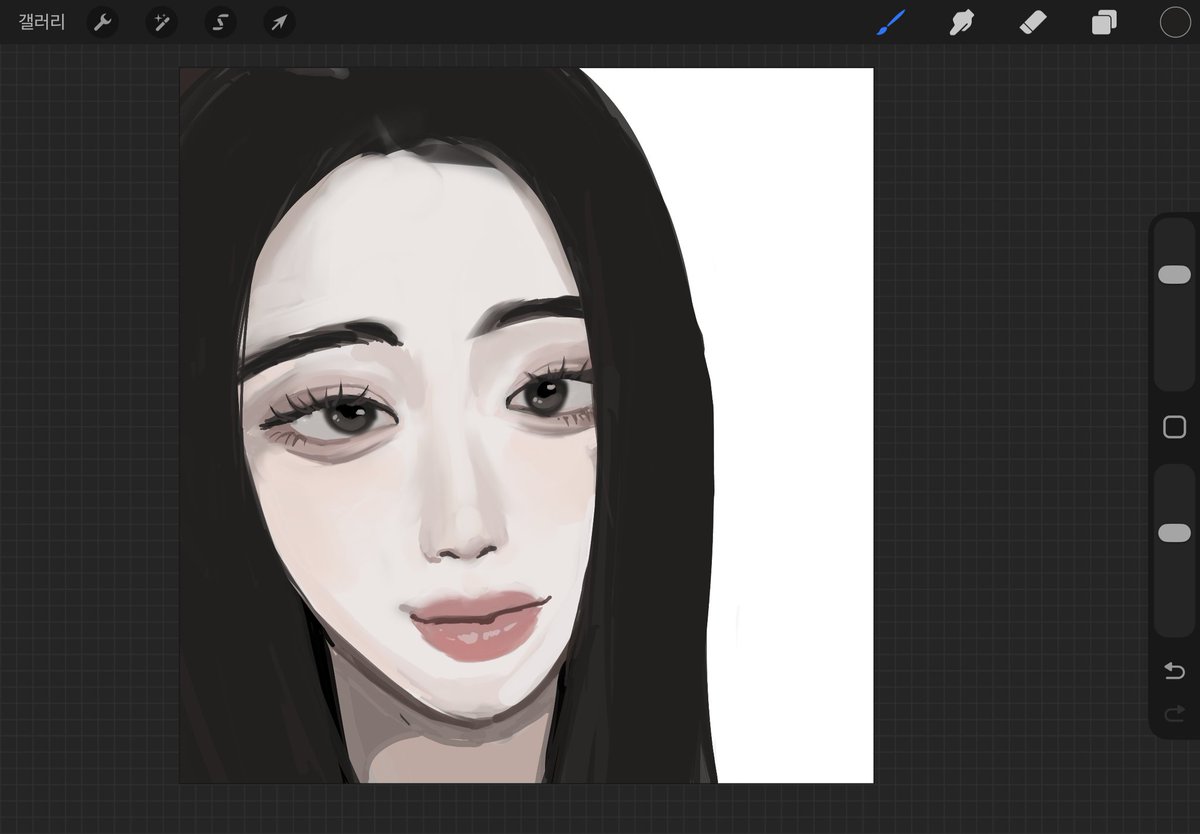1200x834 pixels.
Task: Select the Eraser tool
Action: coord(1033,22)
